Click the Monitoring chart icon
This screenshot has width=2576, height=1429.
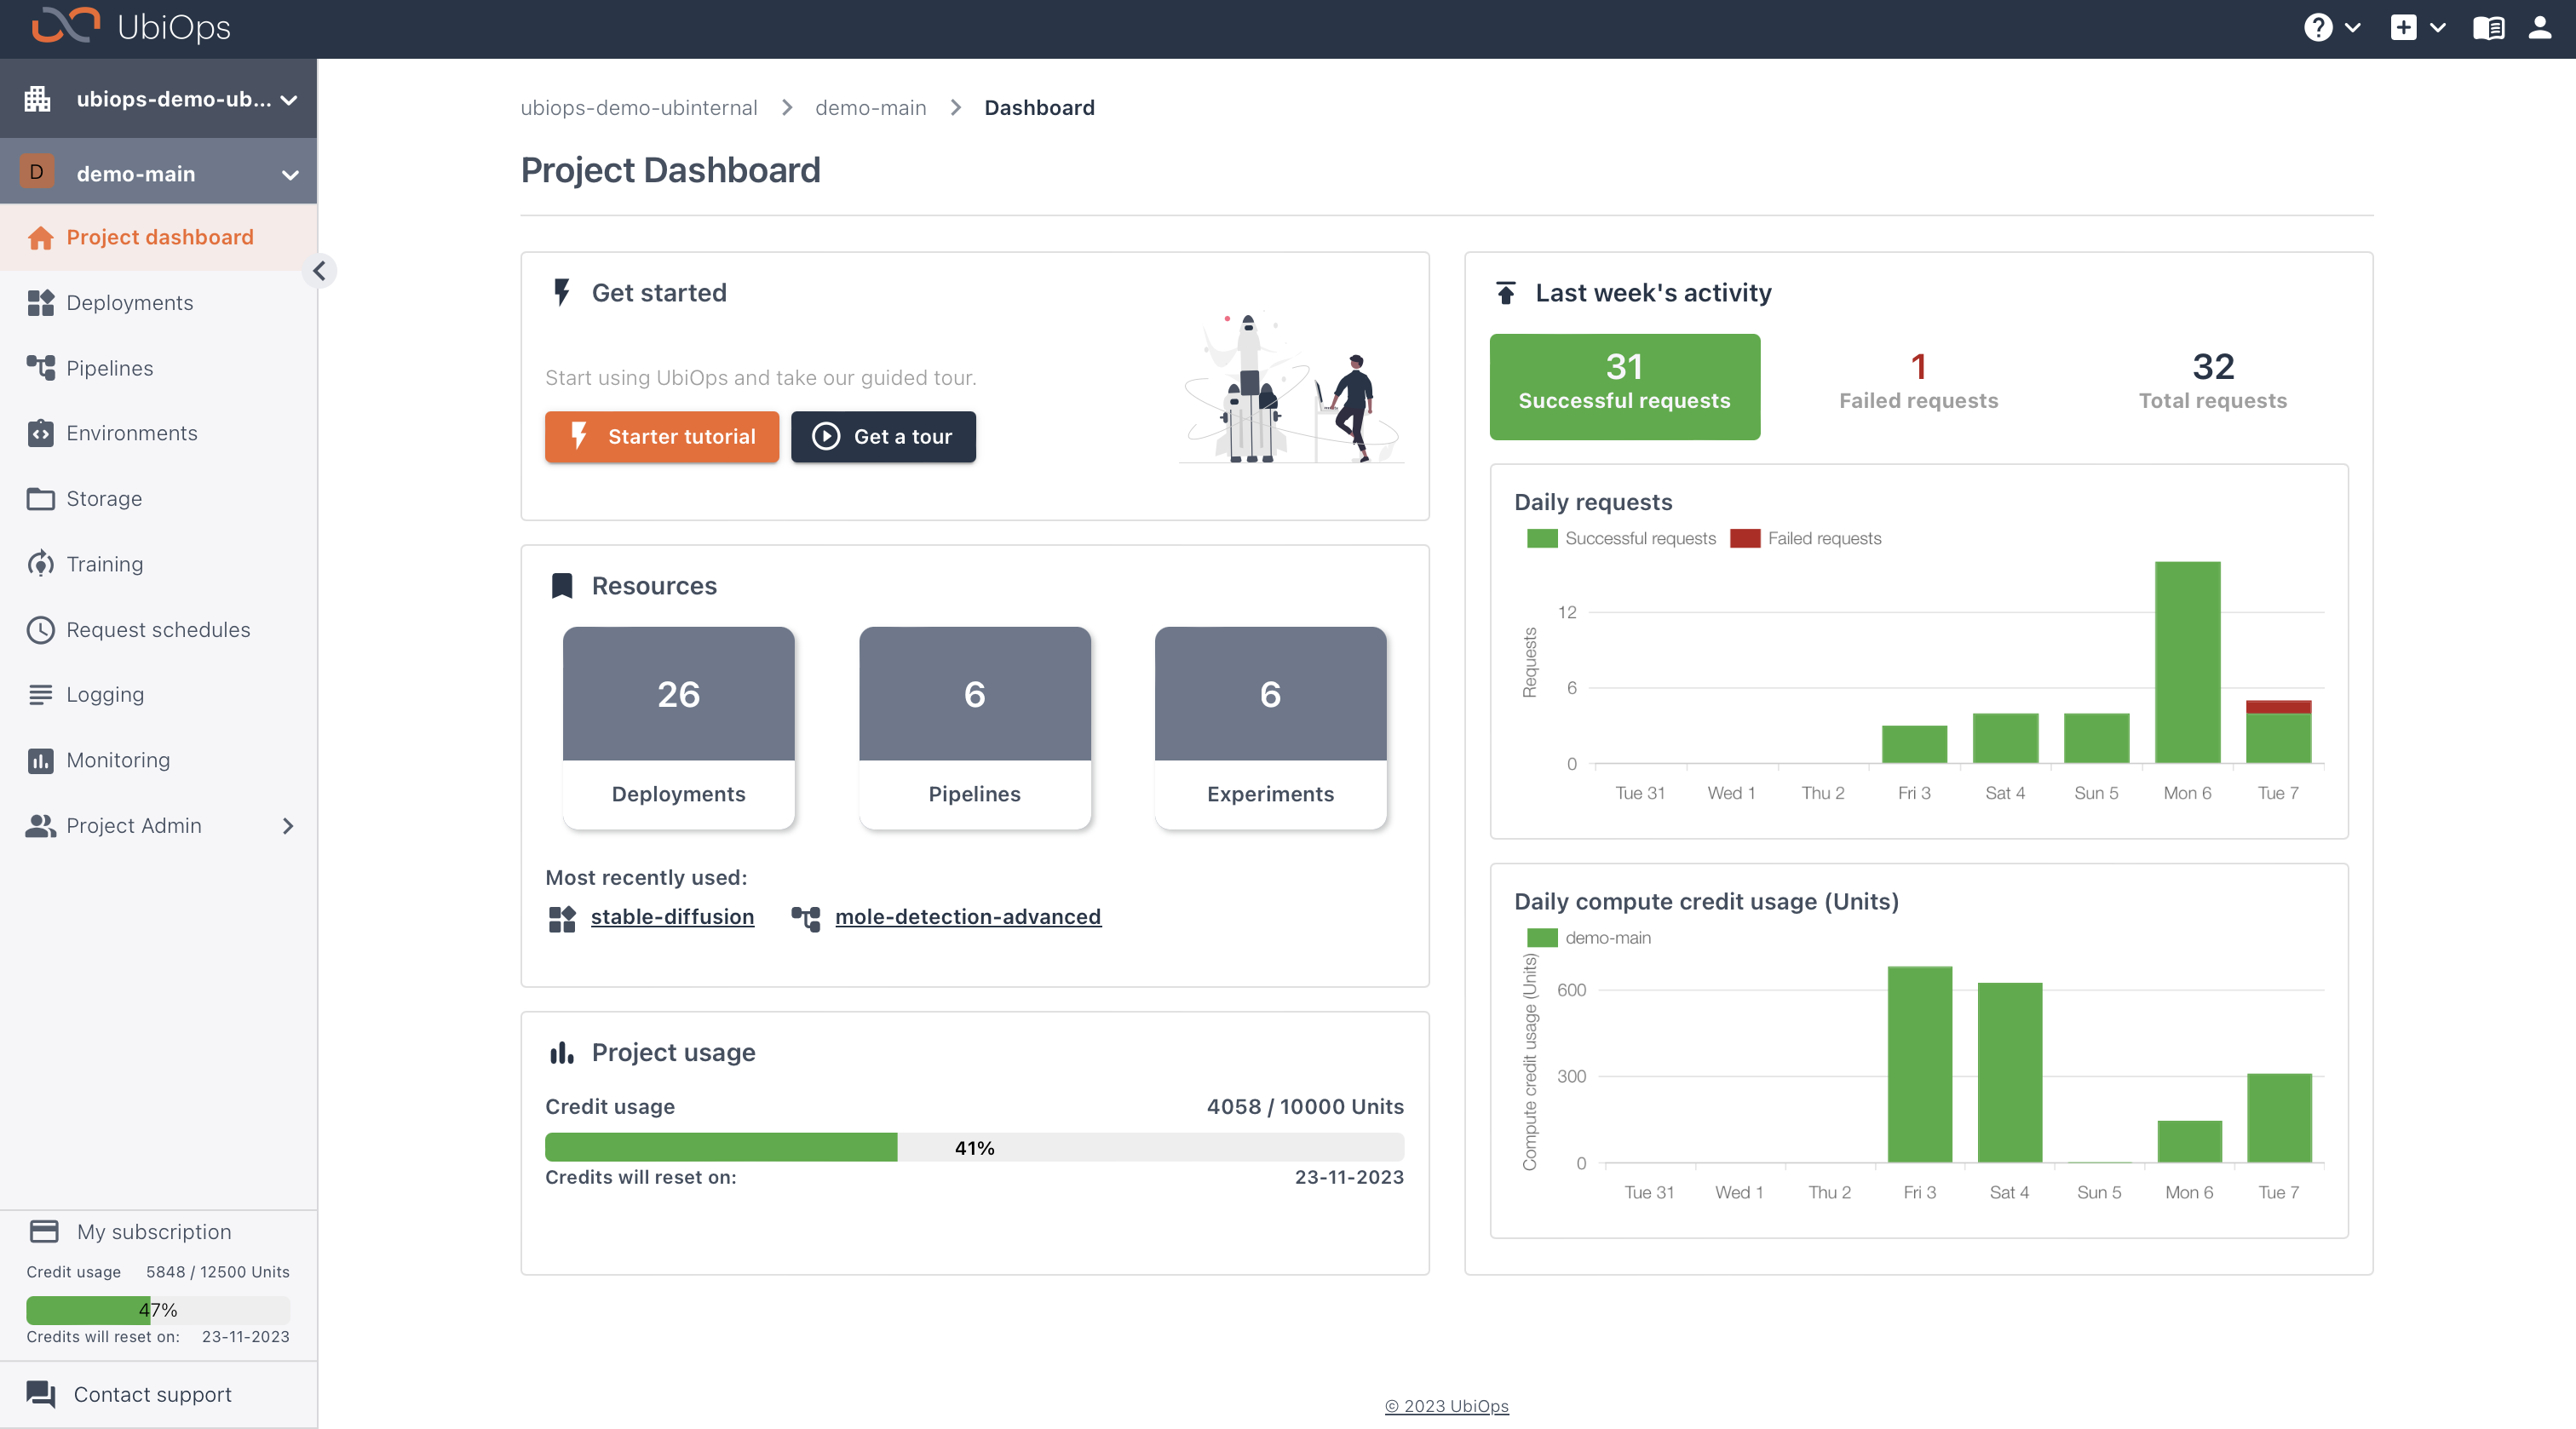pyautogui.click(x=40, y=761)
